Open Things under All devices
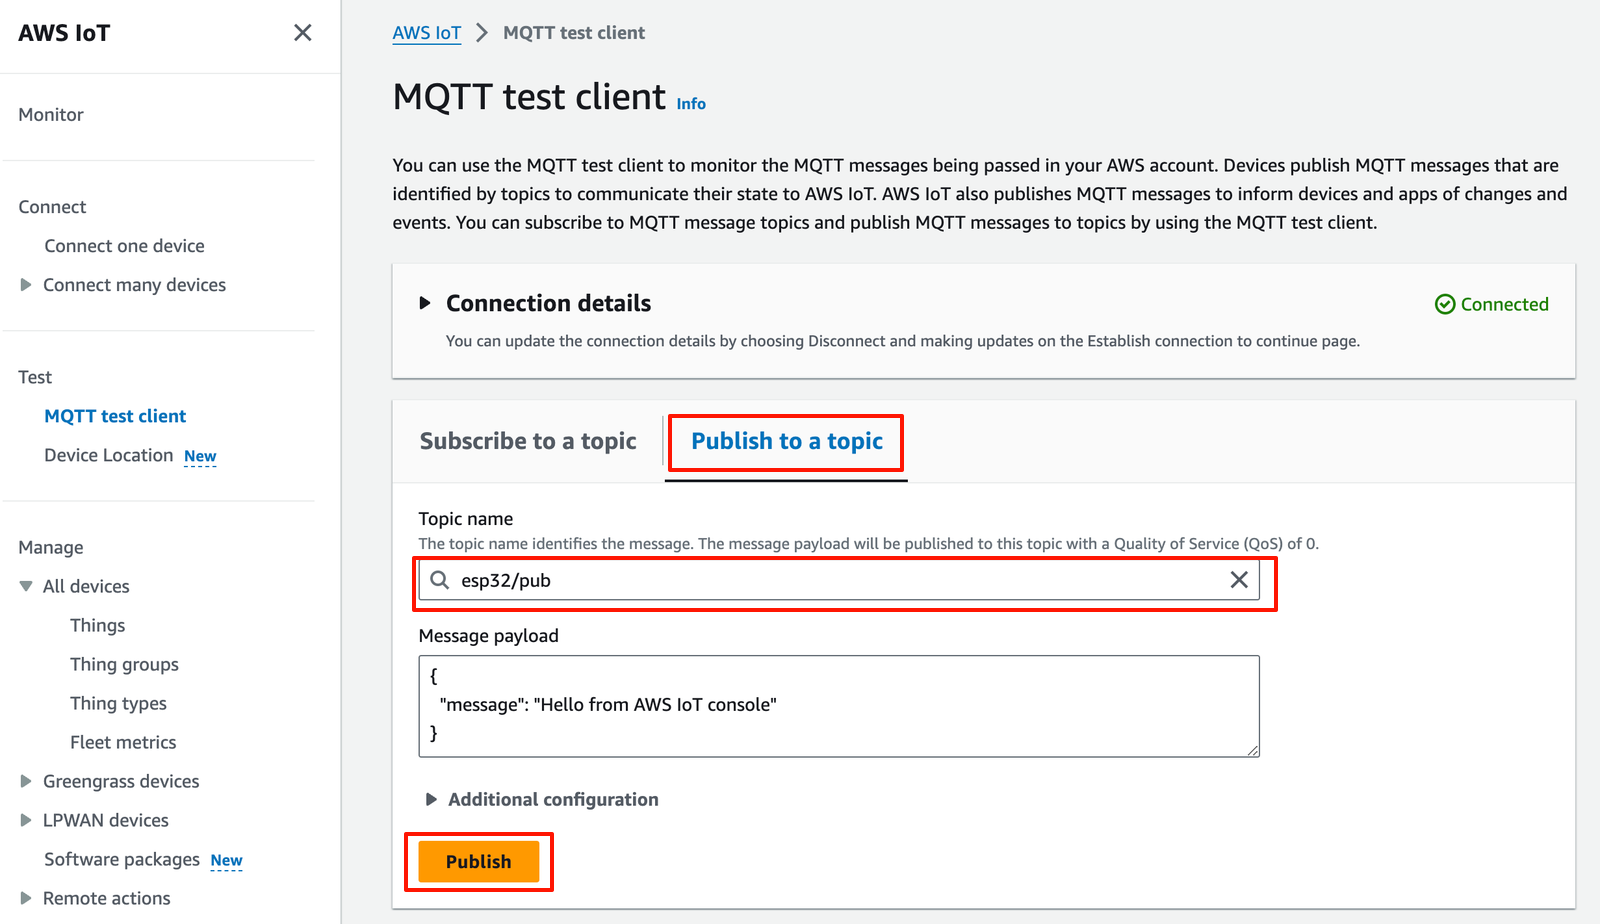Viewport: 1600px width, 924px height. [98, 625]
